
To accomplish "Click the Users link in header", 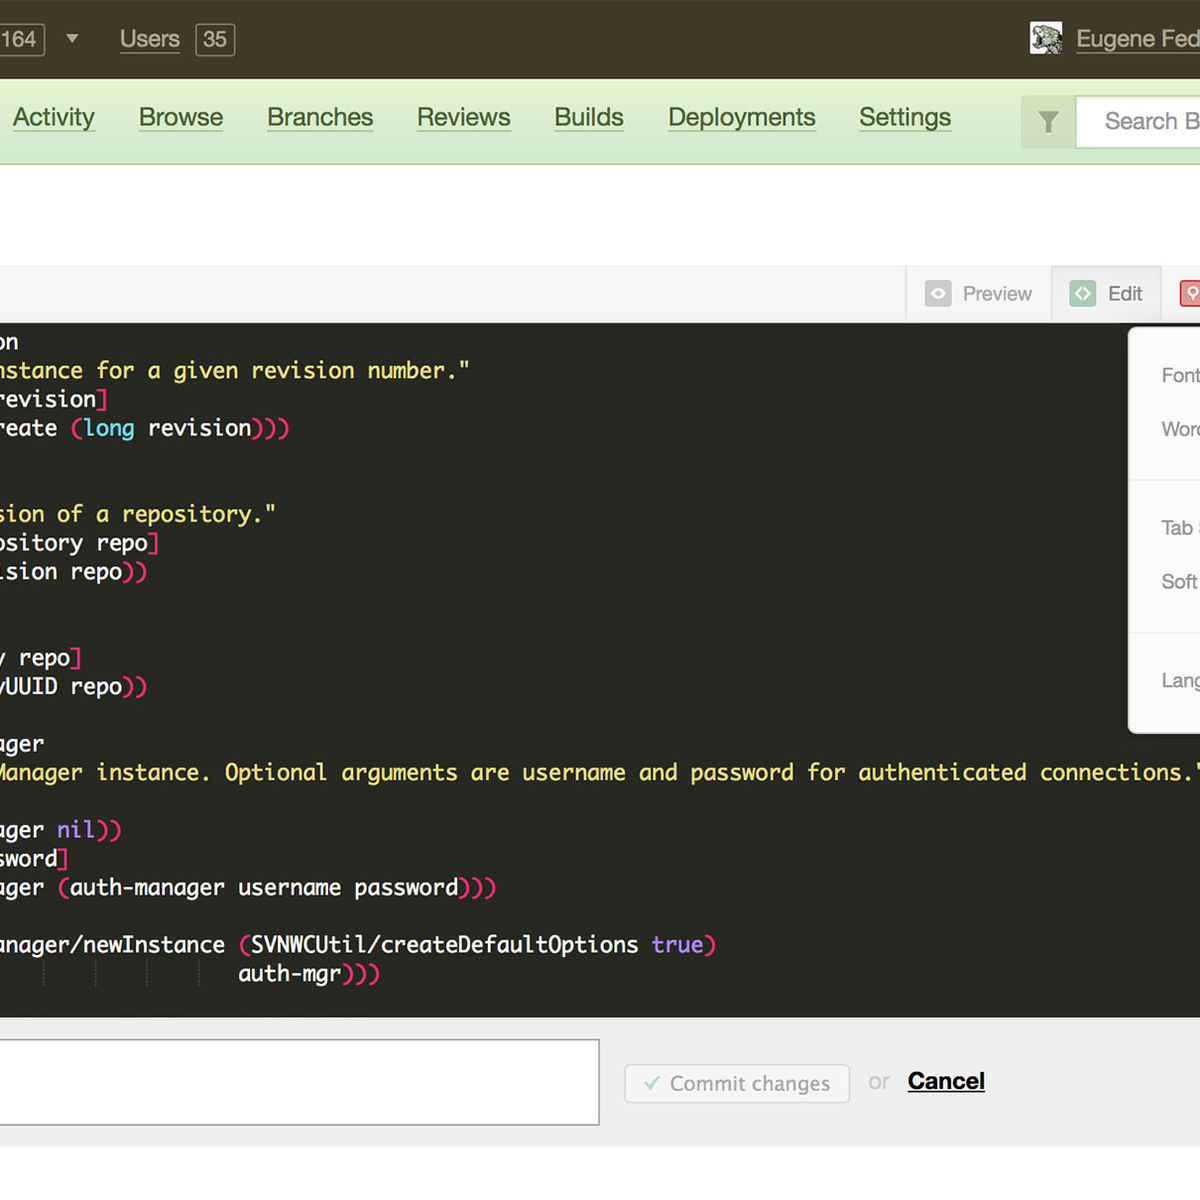I will [x=150, y=39].
